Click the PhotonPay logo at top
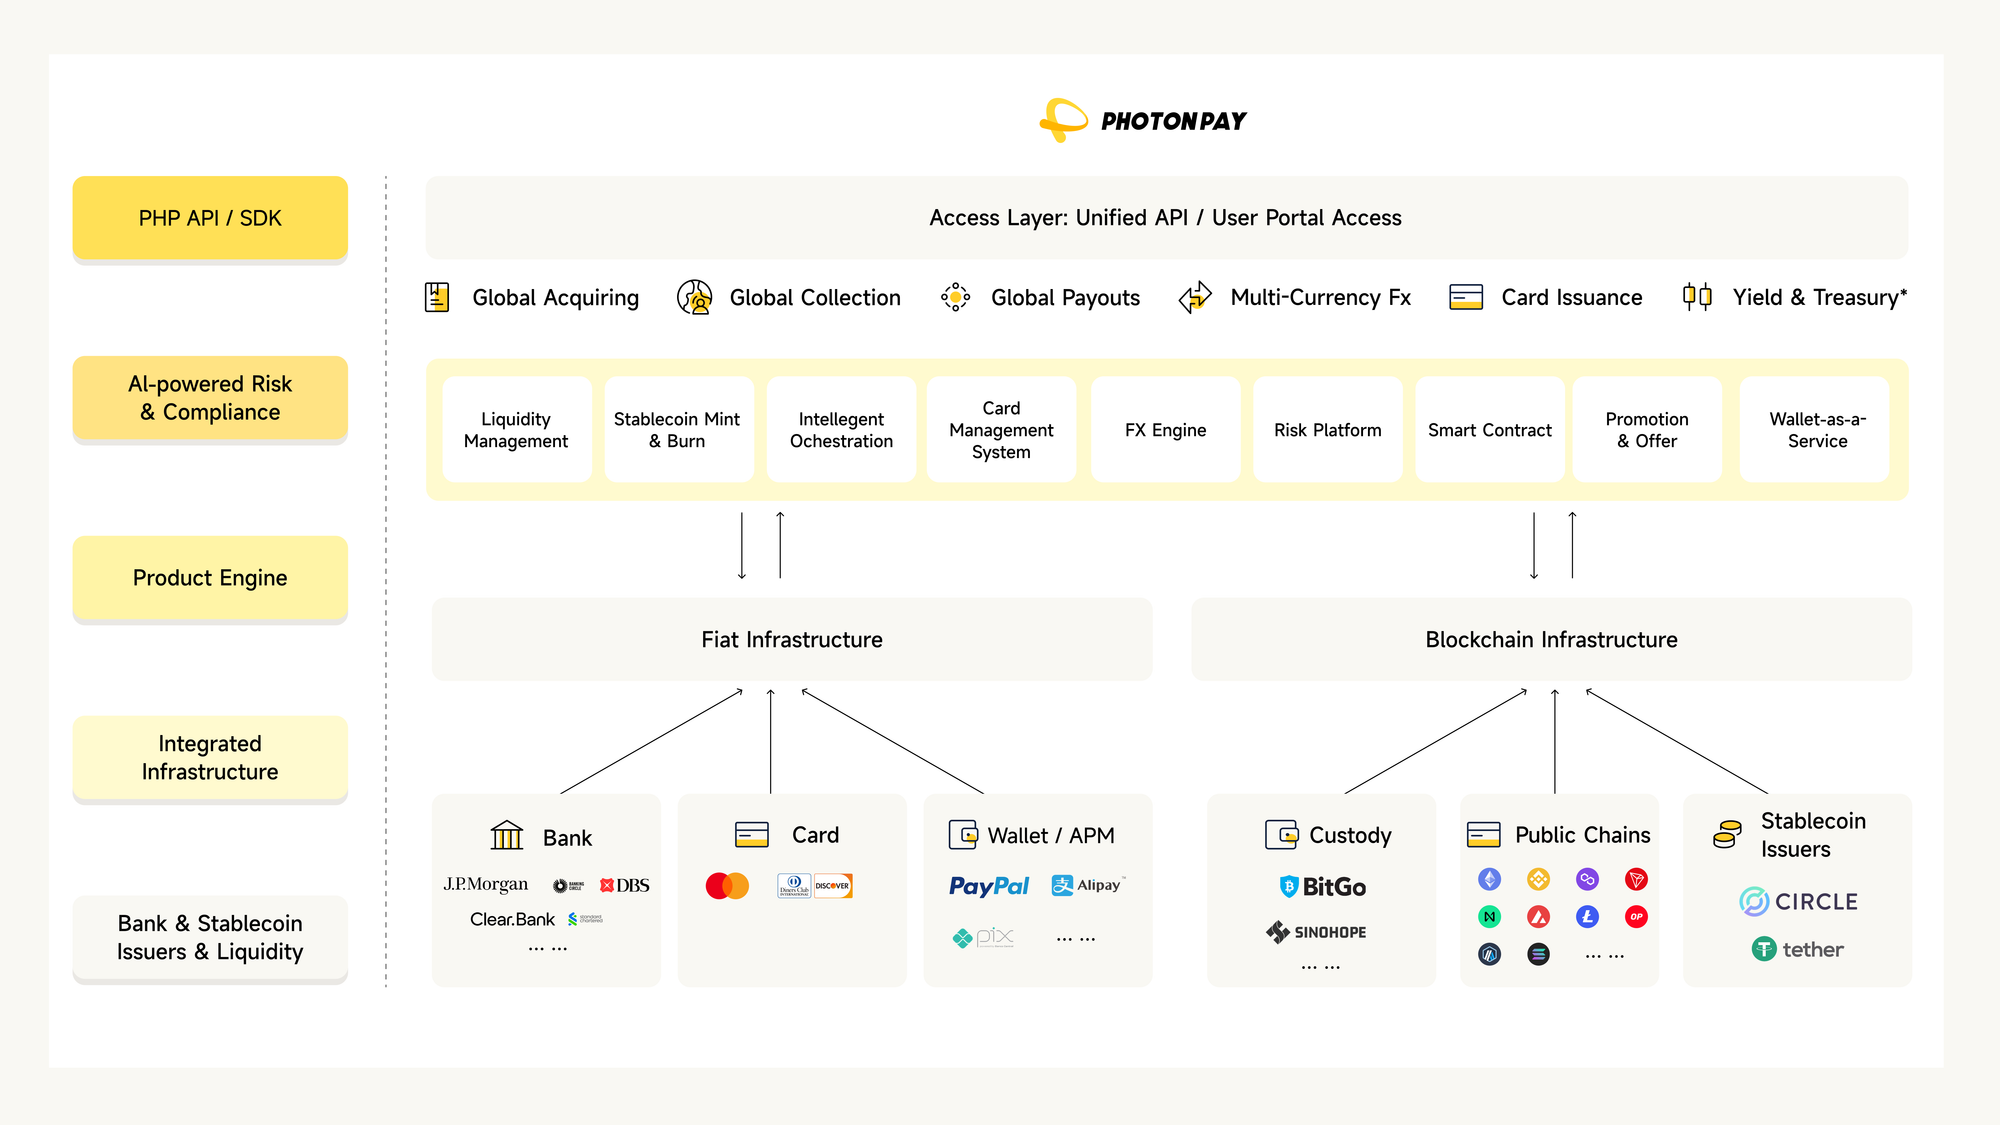2000x1125 pixels. click(1144, 121)
